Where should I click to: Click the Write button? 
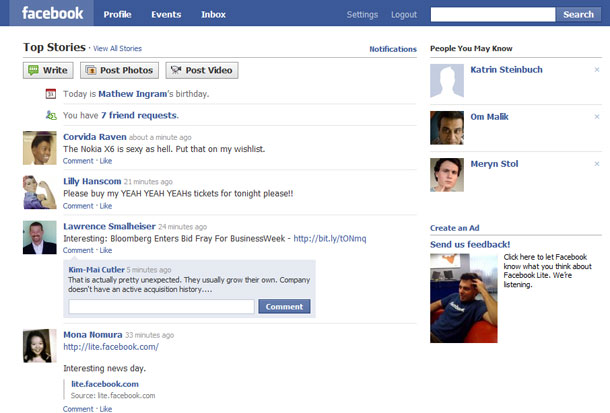pyautogui.click(x=48, y=70)
